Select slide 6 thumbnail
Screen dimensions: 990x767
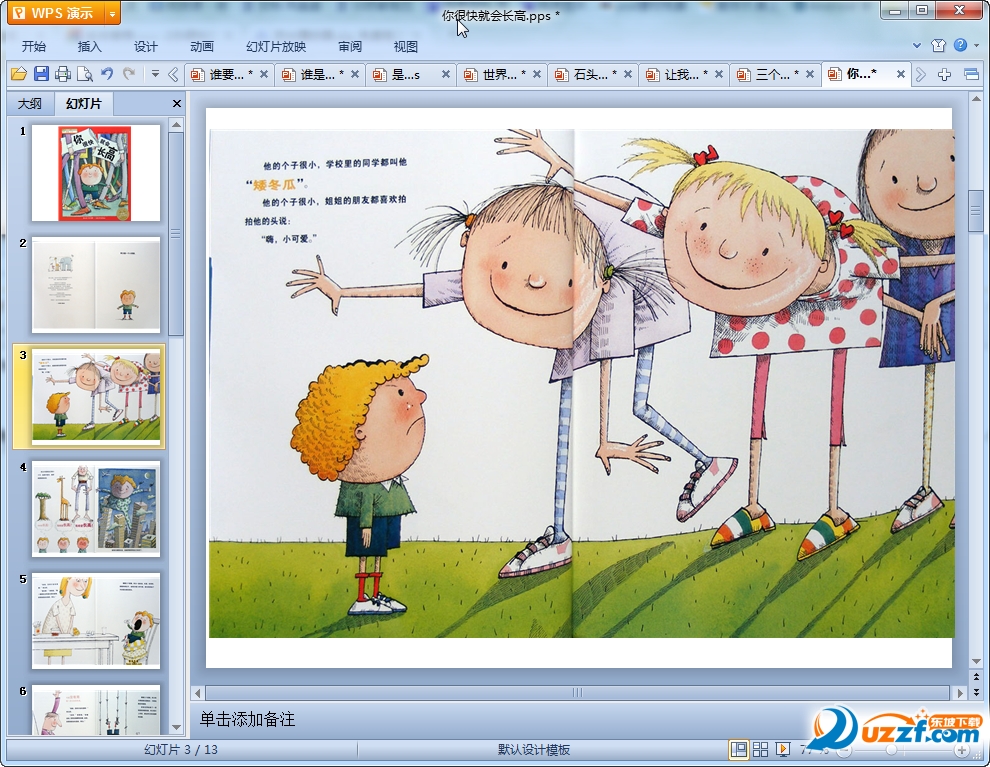point(95,710)
